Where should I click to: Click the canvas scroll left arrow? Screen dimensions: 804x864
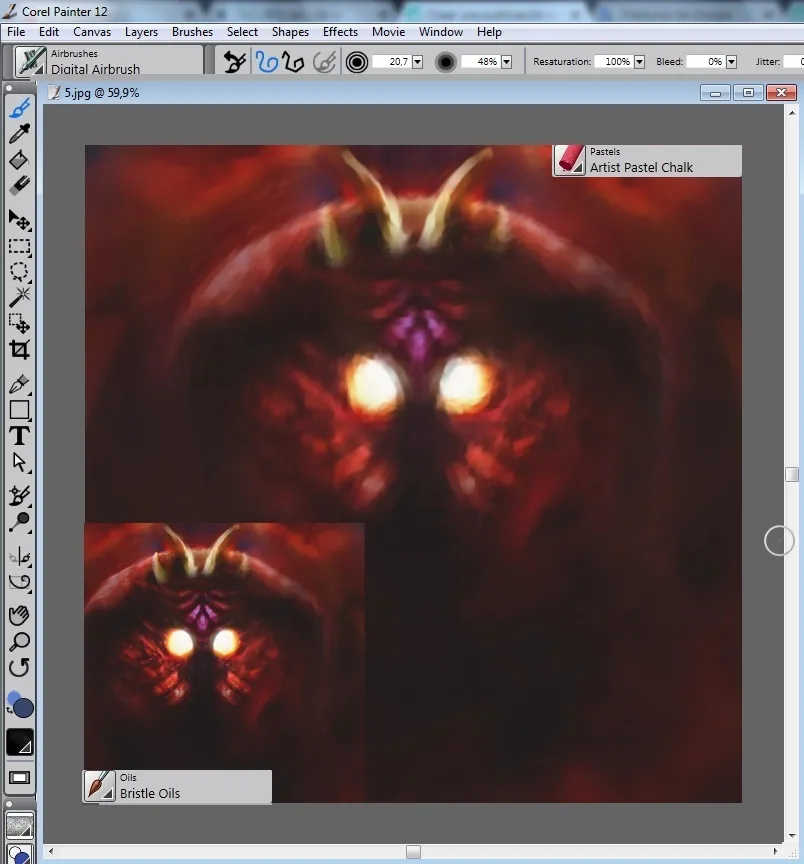[x=51, y=851]
